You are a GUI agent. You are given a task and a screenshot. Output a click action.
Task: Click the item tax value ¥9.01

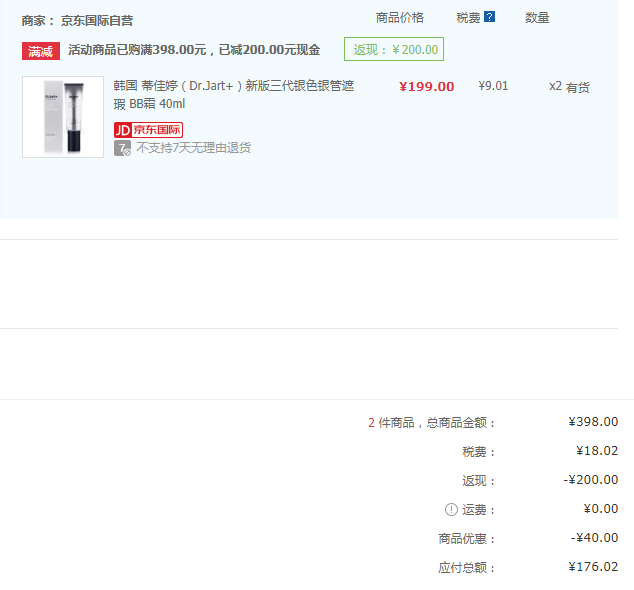click(x=493, y=86)
